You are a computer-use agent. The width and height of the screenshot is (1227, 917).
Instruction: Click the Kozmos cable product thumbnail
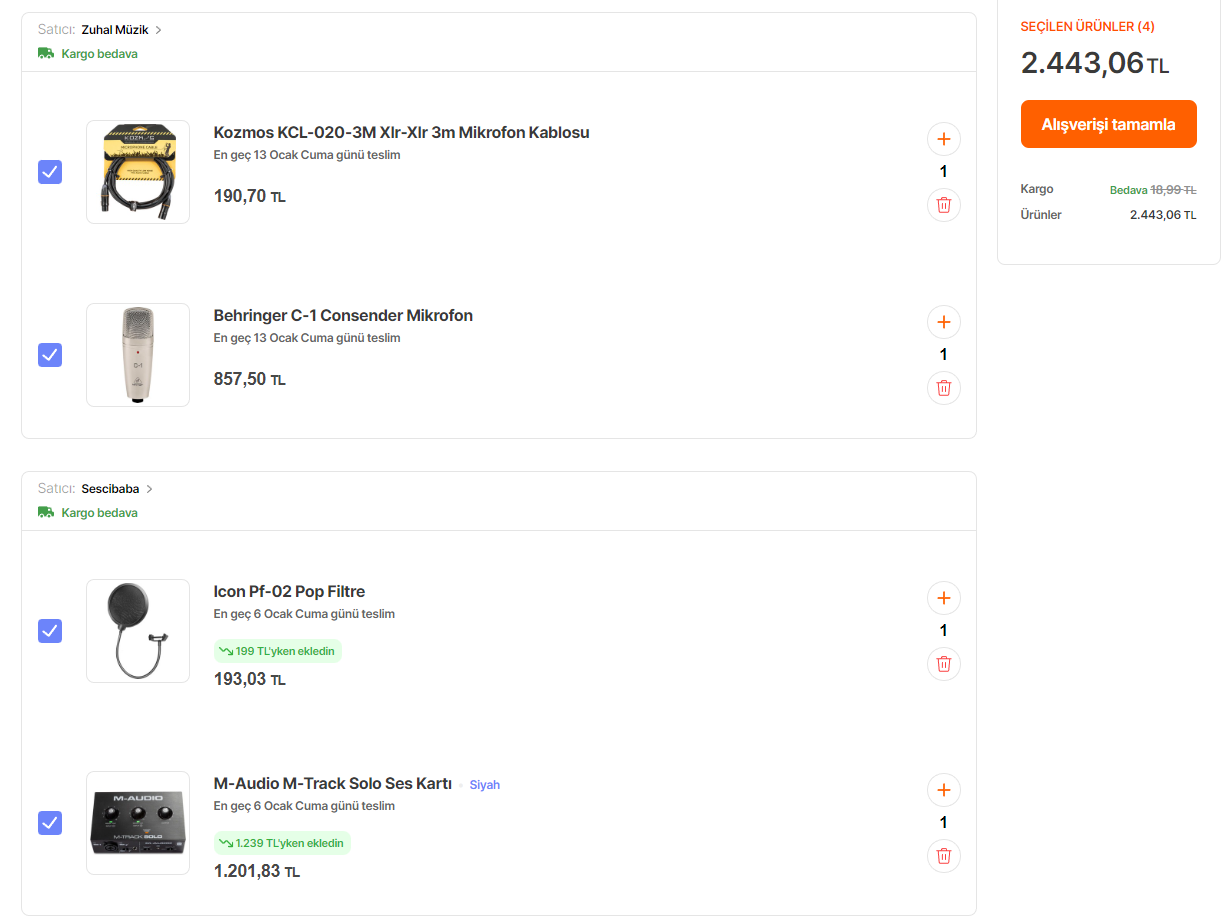pos(138,172)
